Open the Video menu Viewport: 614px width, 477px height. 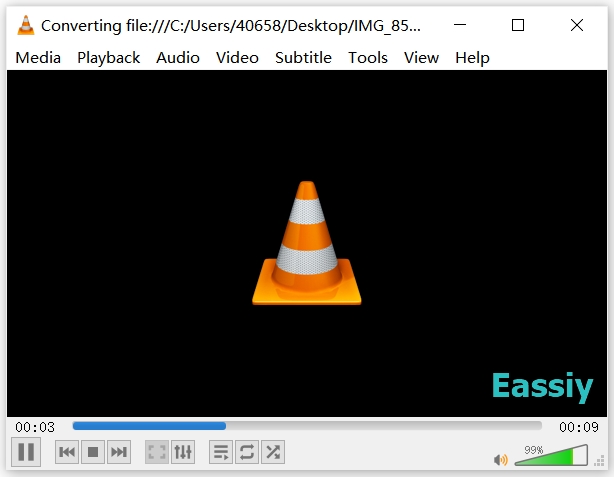tap(237, 58)
